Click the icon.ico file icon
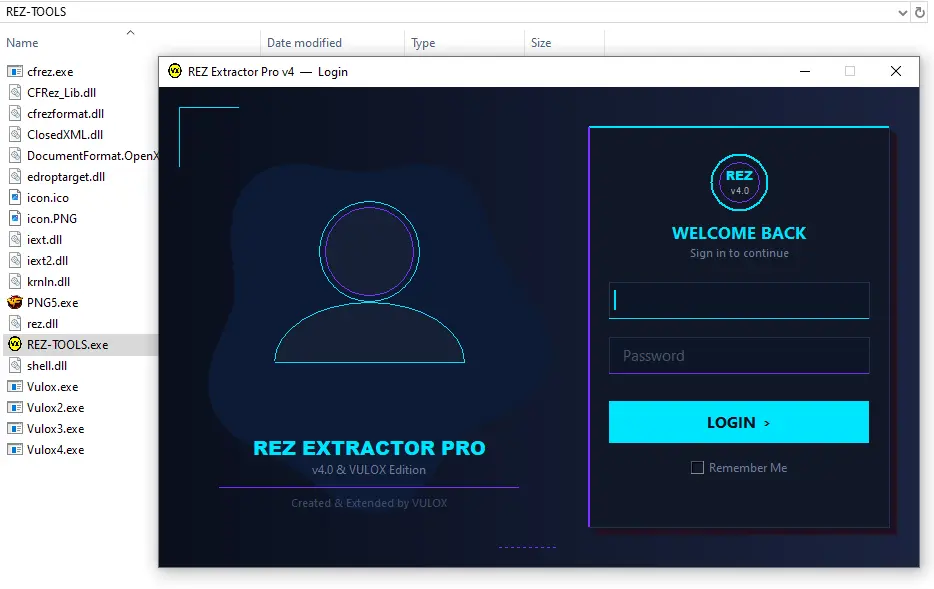934x589 pixels. (15, 197)
